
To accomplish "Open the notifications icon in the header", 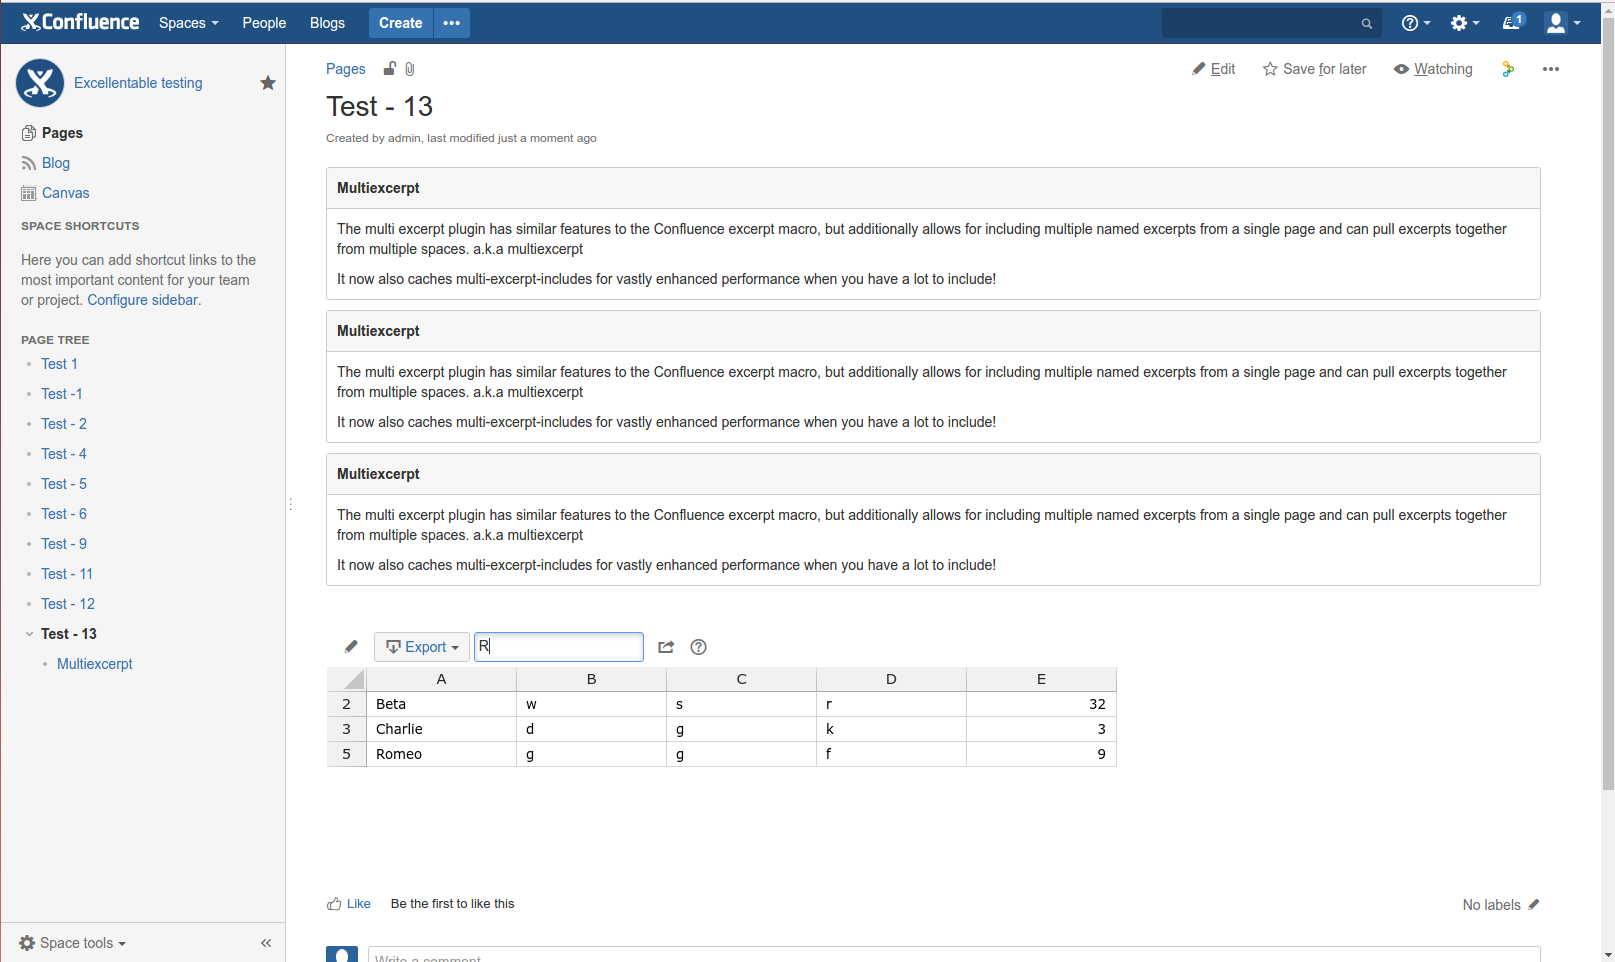I will point(1512,23).
